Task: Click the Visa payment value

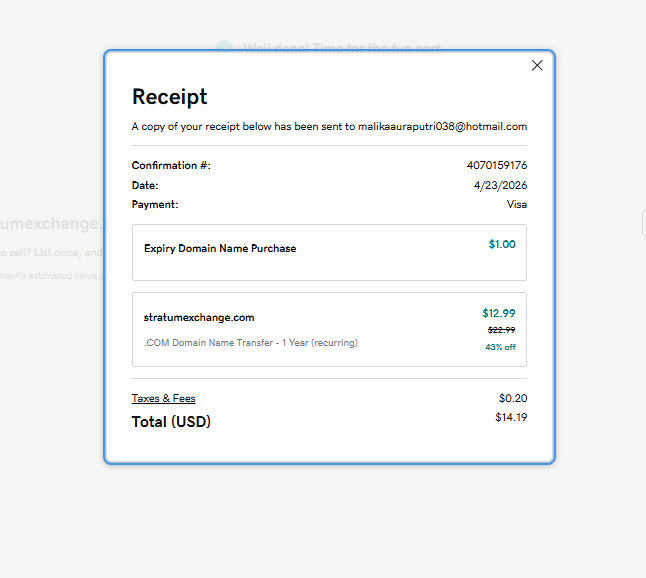Action: 516,204
